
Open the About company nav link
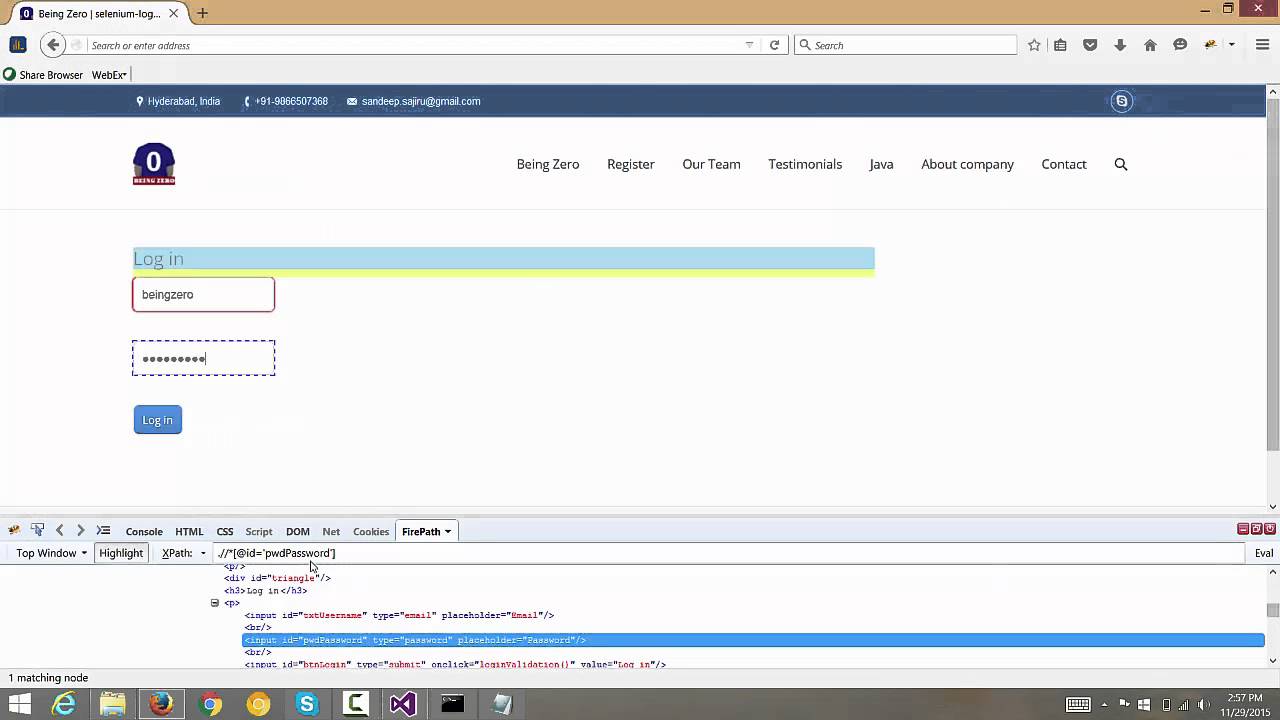(968, 164)
